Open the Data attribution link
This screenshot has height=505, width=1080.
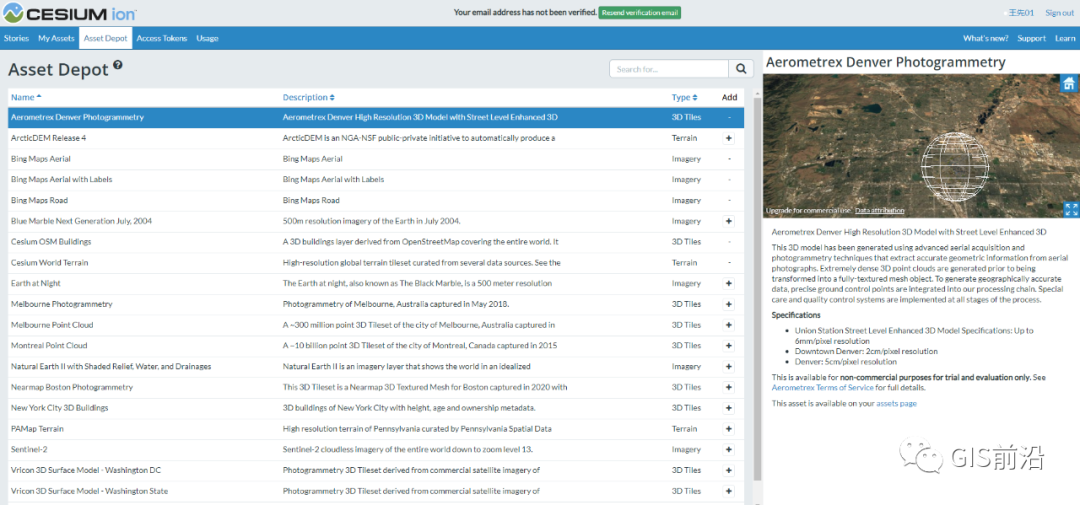pyautogui.click(x=880, y=210)
